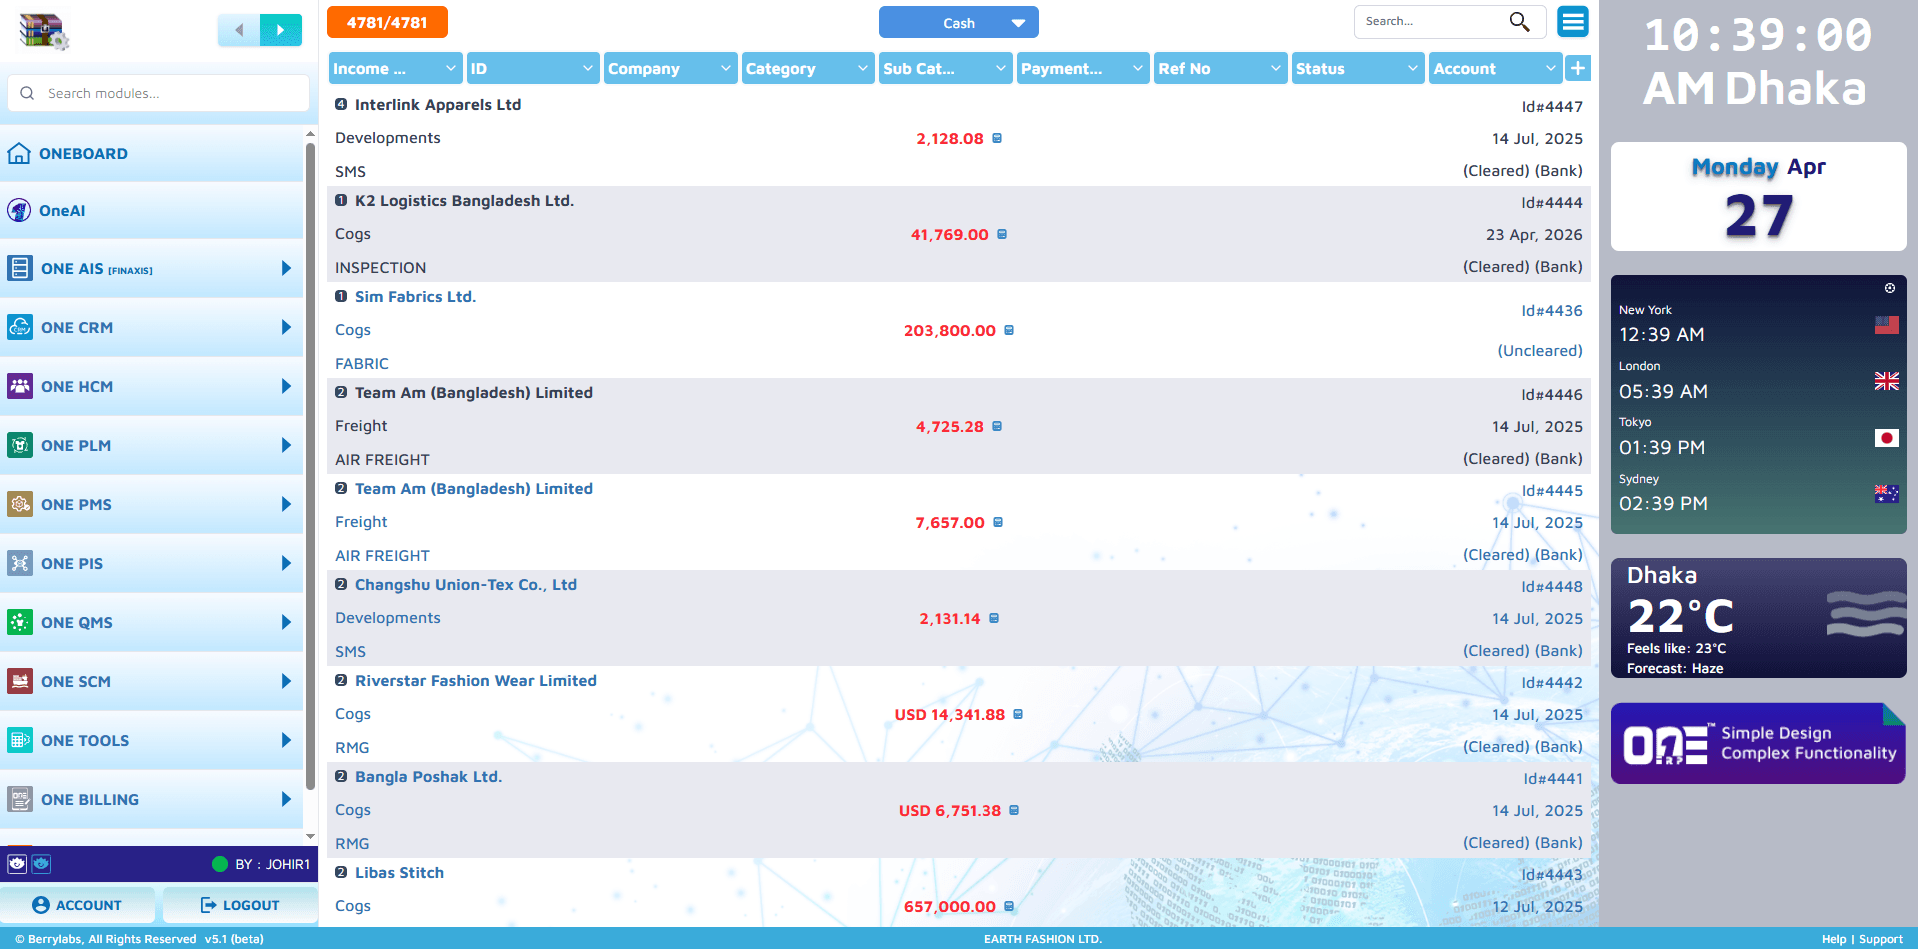Open the Ref No column dropdown
Image resolution: width=1918 pixels, height=949 pixels.
[1220, 68]
